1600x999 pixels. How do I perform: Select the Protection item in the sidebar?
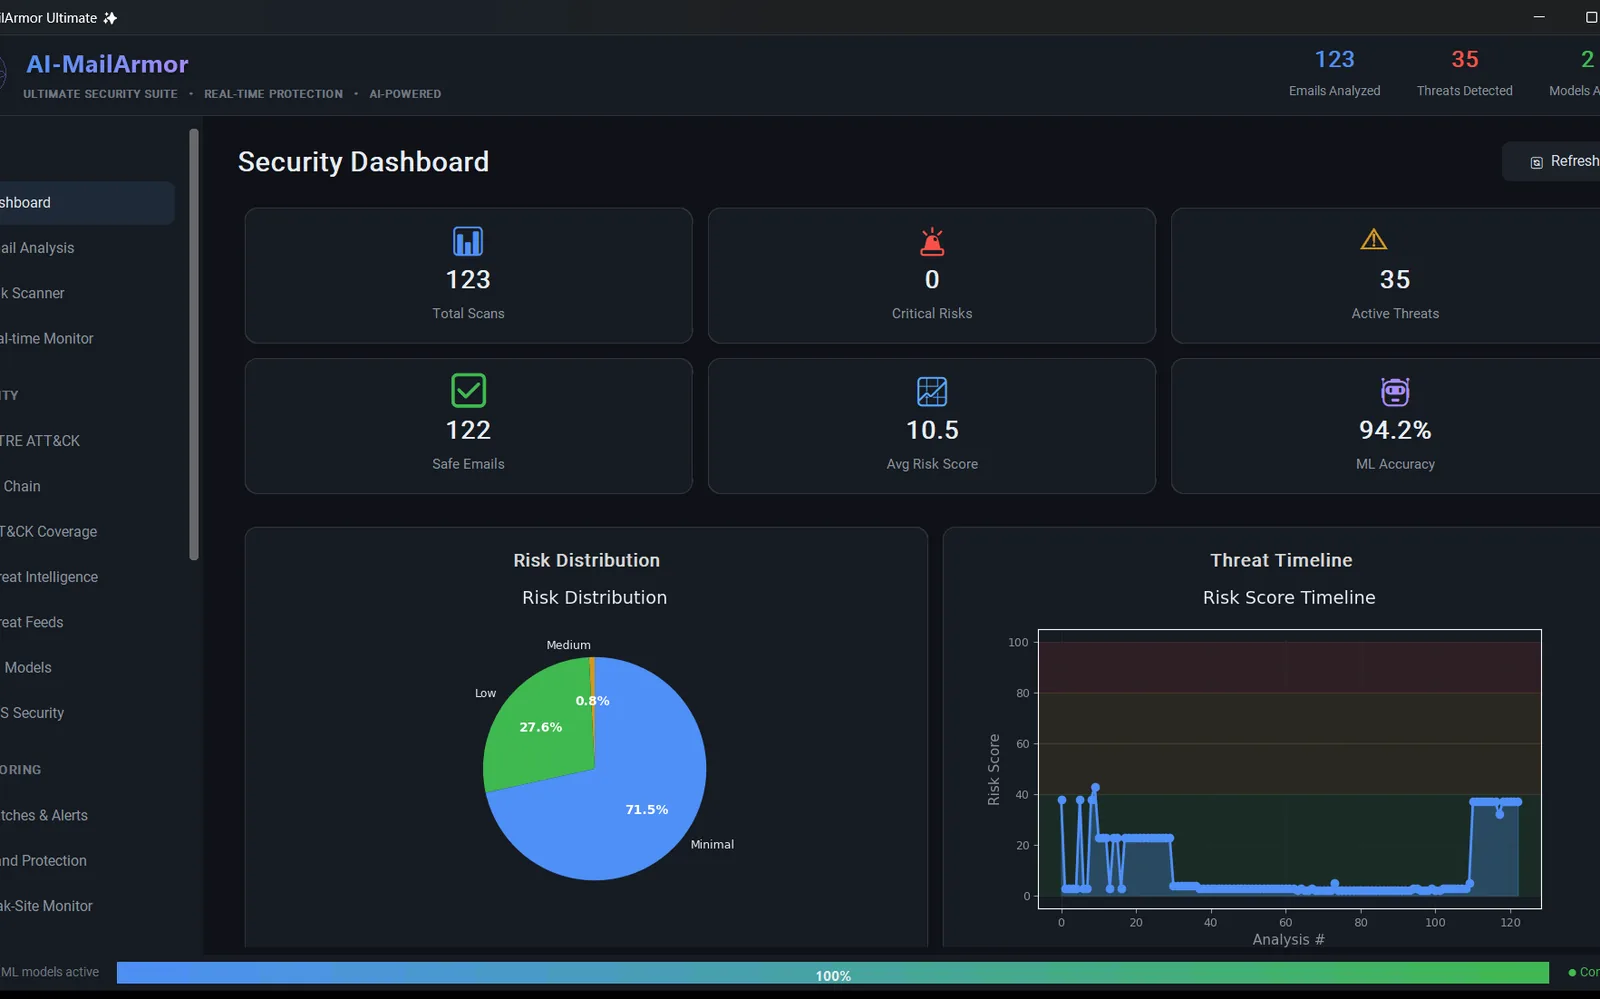pos(87,861)
